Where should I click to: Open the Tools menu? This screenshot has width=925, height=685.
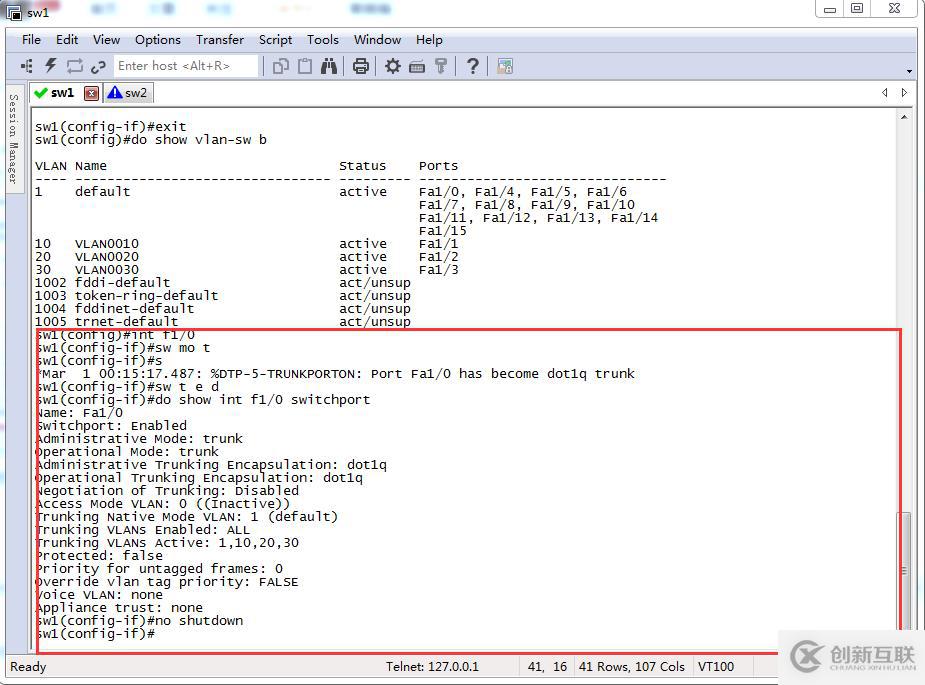coord(323,40)
